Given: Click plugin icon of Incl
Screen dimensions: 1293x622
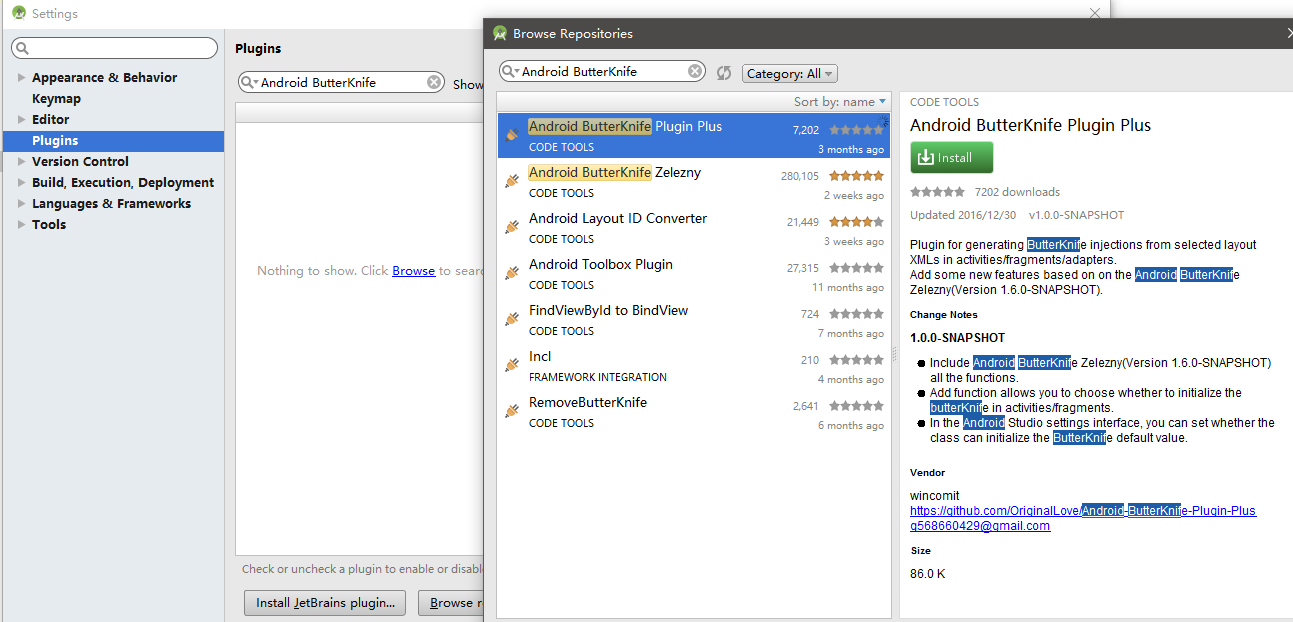Looking at the screenshot, I should click(x=512, y=365).
